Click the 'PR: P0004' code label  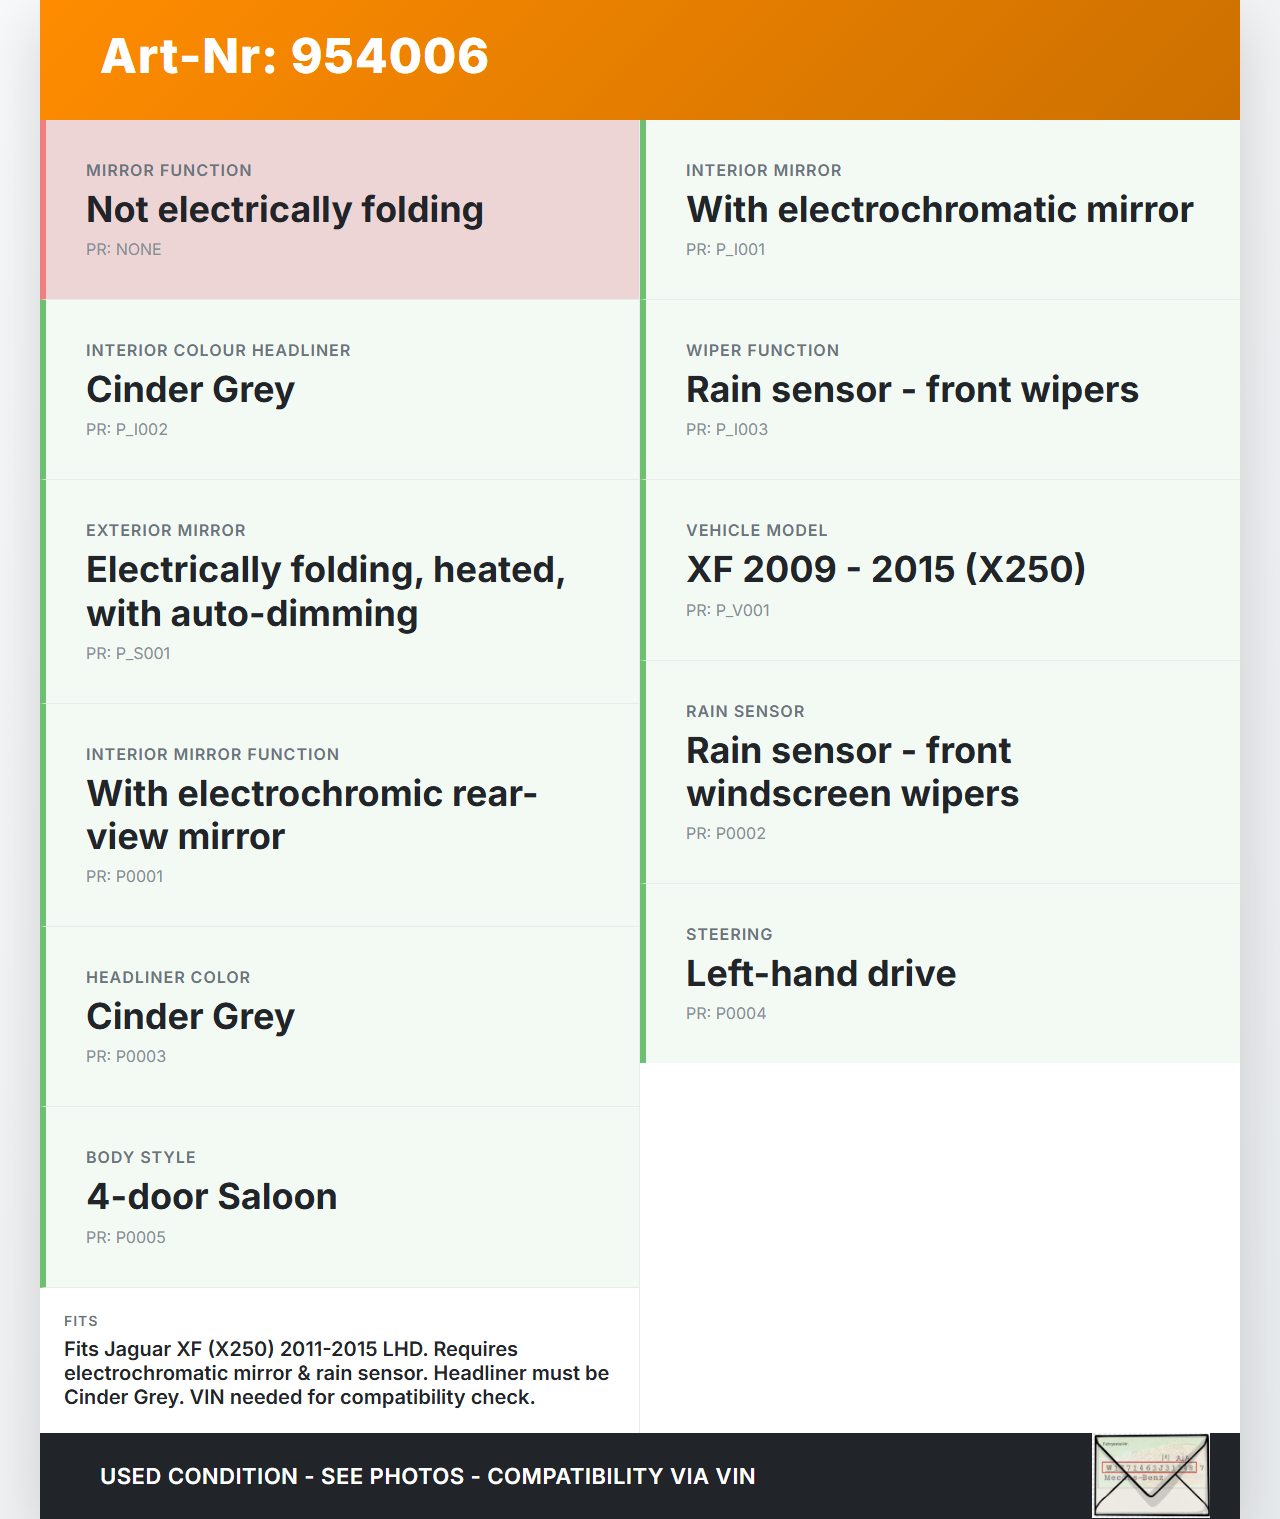725,1014
